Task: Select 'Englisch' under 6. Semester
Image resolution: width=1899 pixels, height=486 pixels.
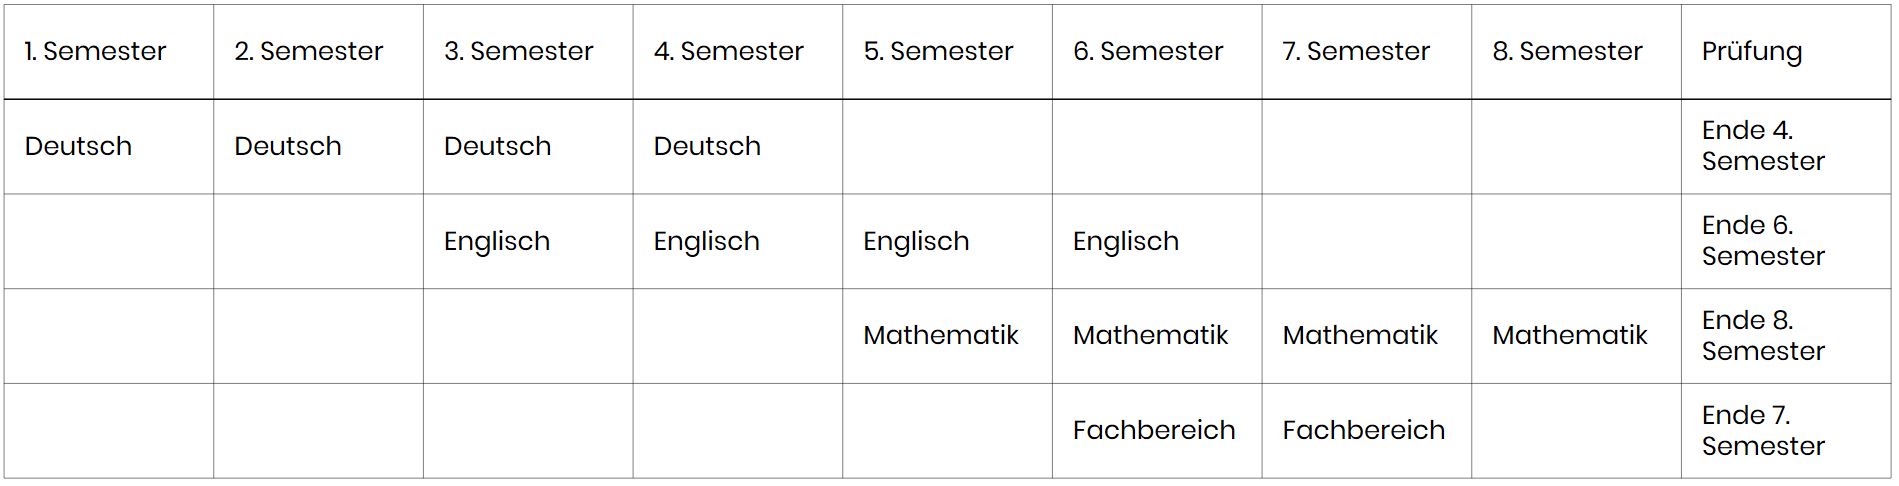Action: (x=1126, y=241)
